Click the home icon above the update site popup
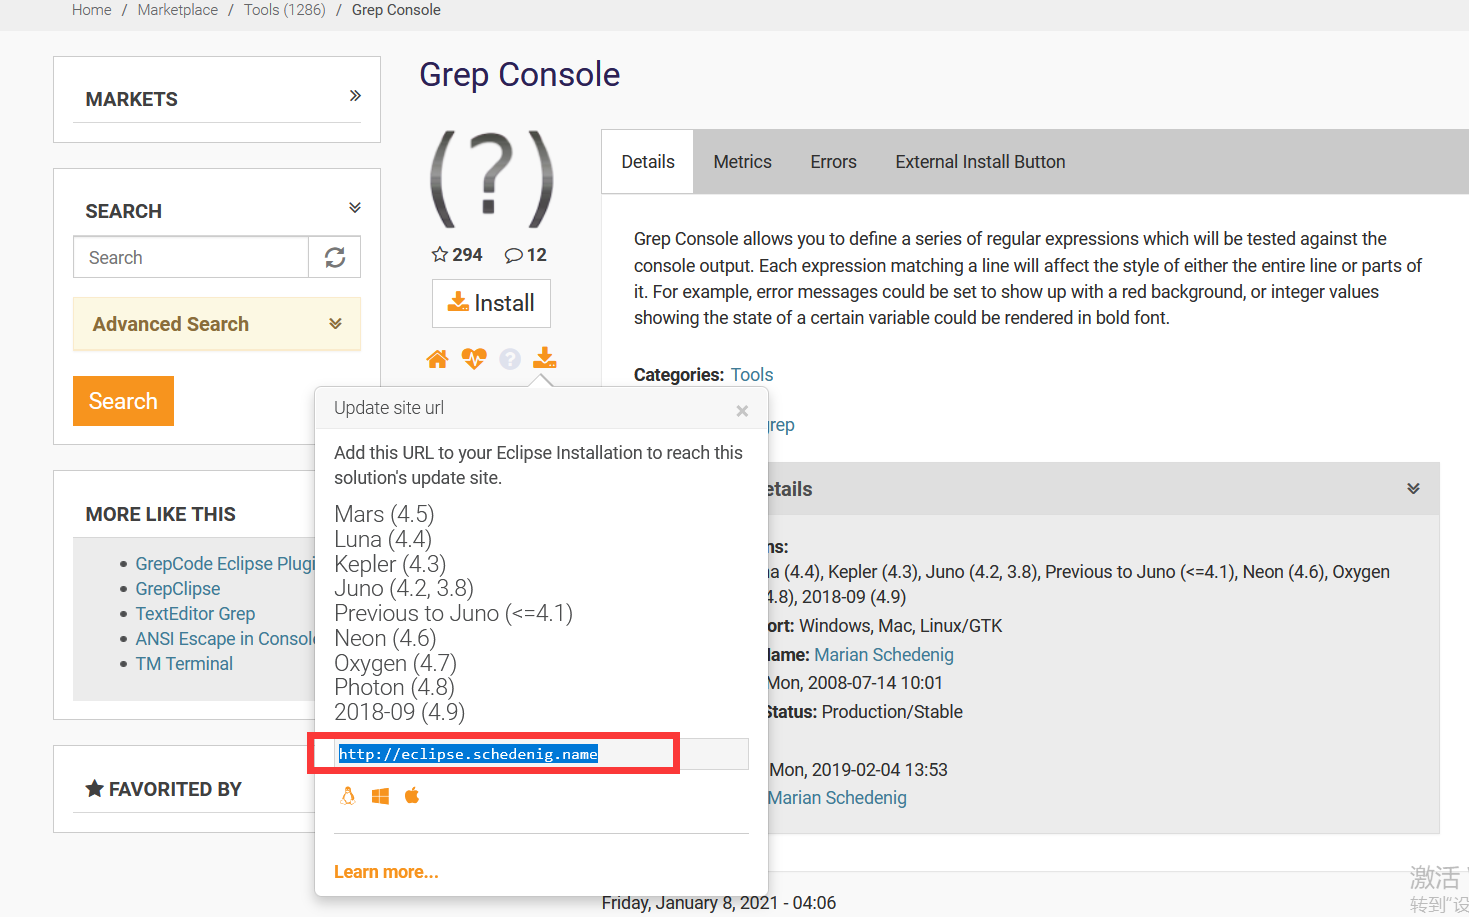Image resolution: width=1469 pixels, height=917 pixels. (437, 358)
